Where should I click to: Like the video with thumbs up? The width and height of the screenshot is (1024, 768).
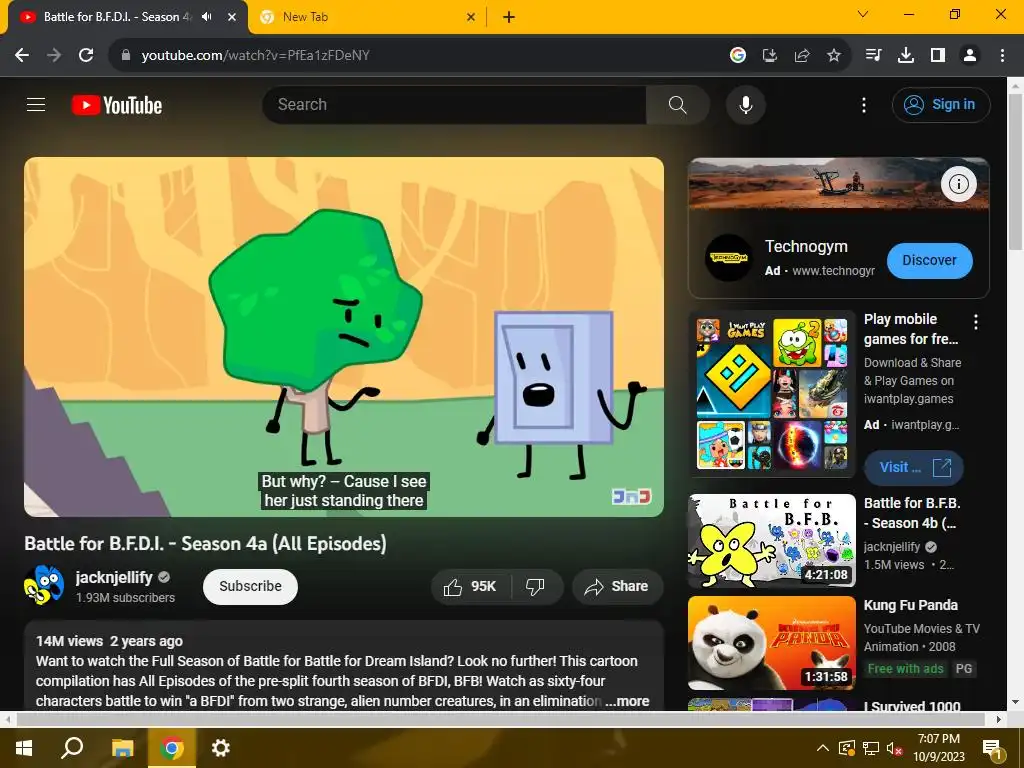(x=470, y=586)
